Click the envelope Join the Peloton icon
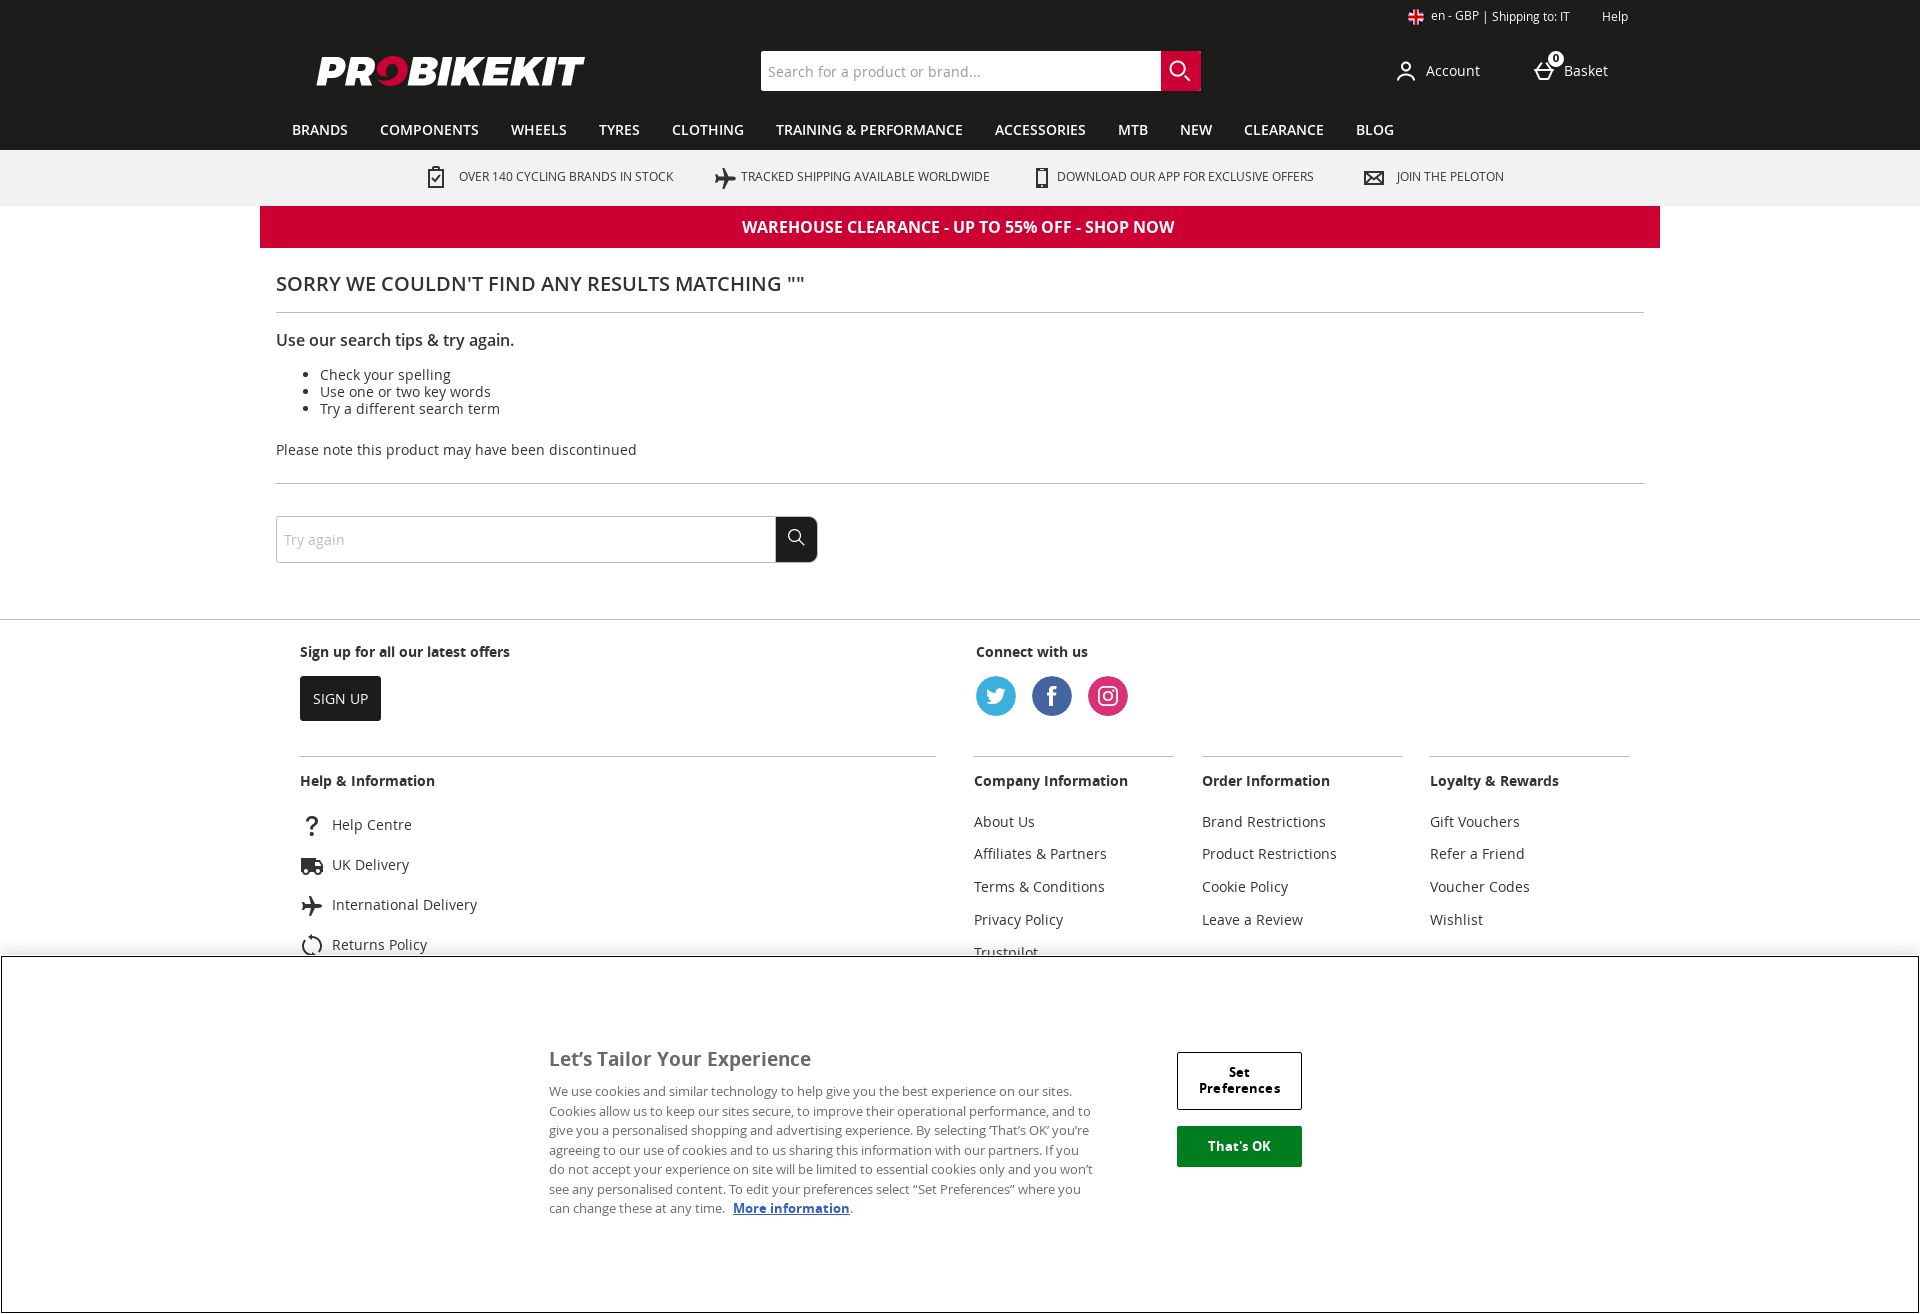This screenshot has width=1920, height=1314. pos(1374,178)
